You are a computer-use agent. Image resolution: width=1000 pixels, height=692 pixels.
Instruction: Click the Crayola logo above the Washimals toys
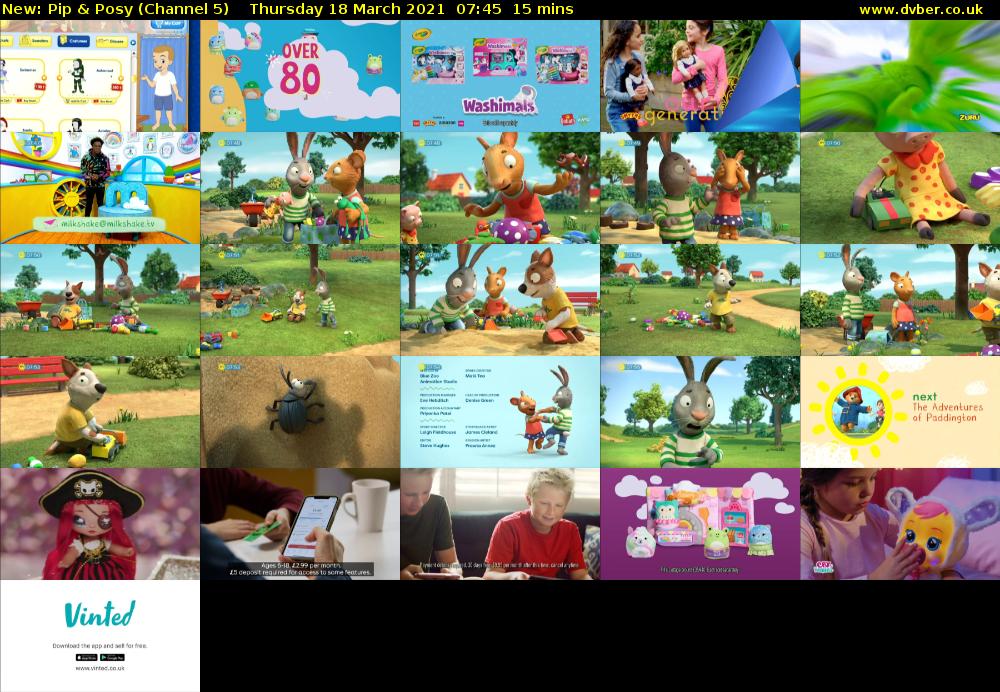click(422, 34)
